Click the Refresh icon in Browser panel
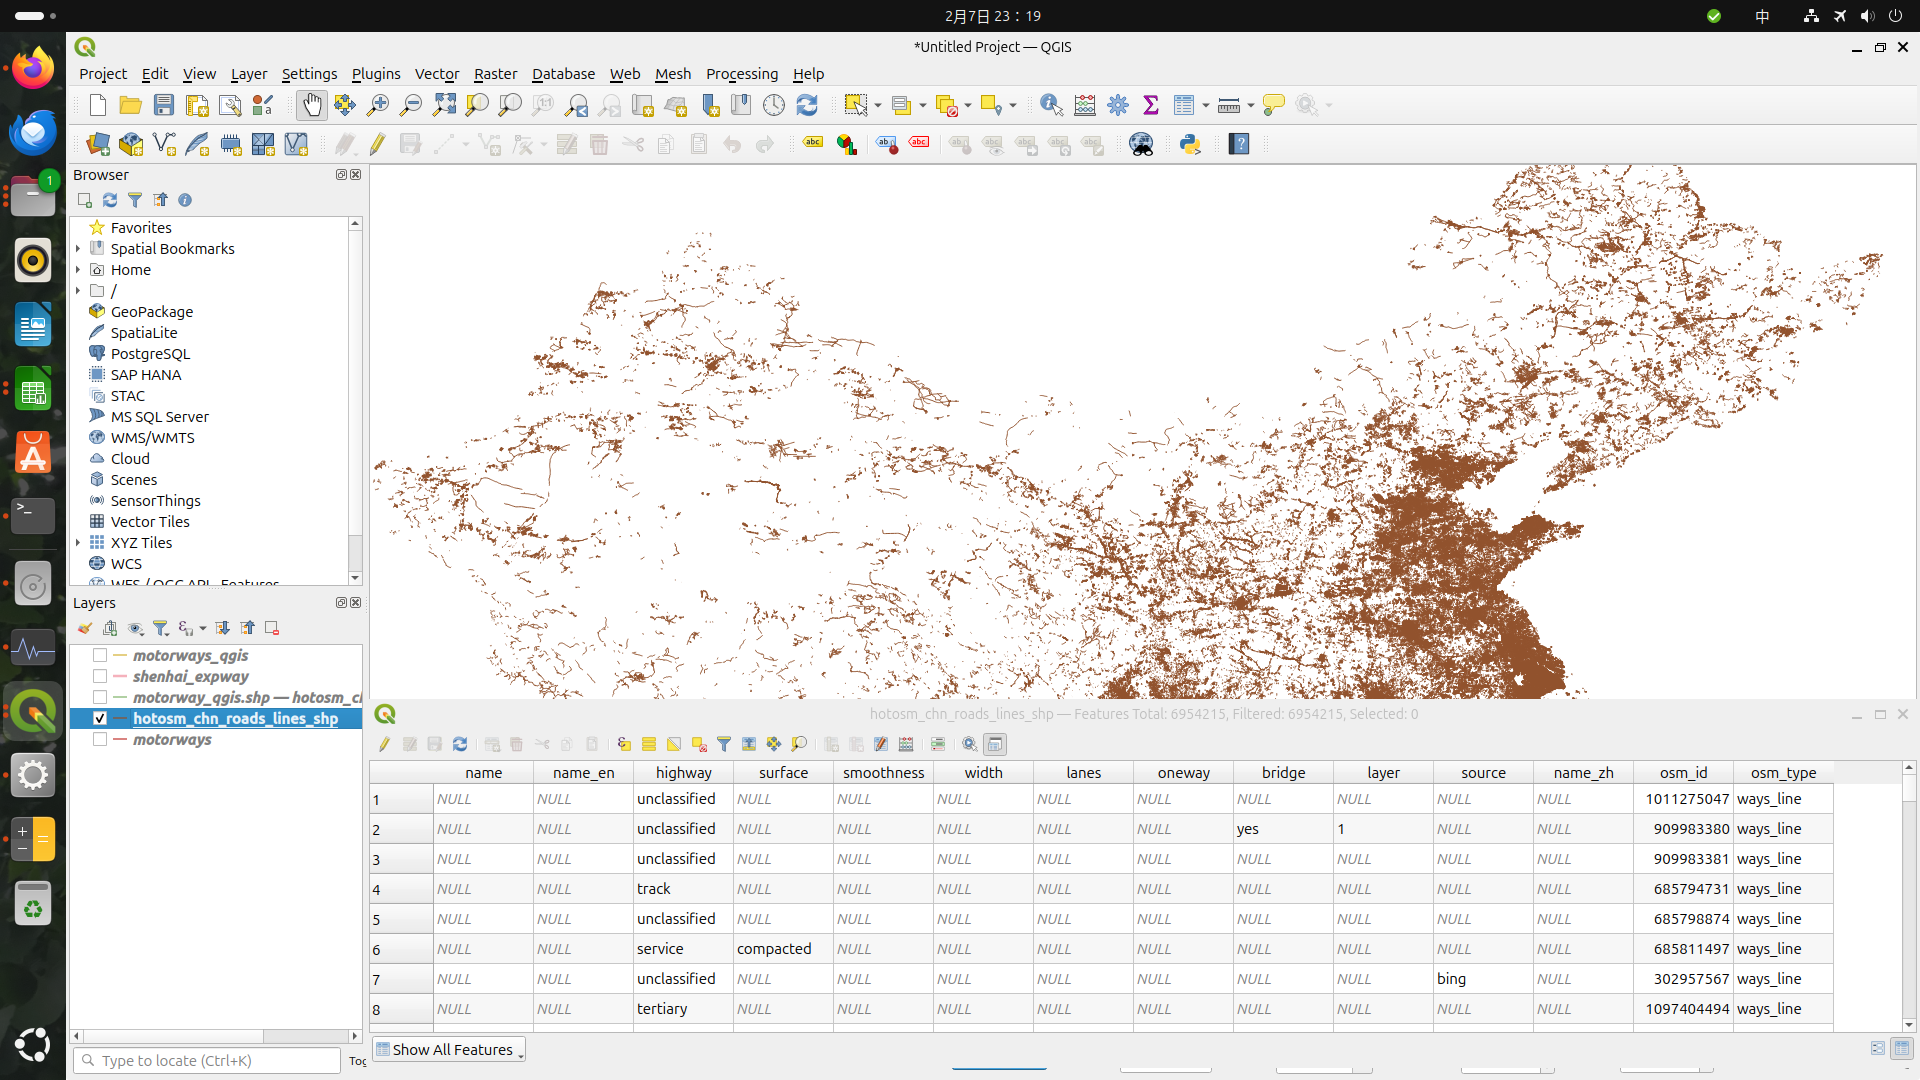Screen dimensions: 1920x1080 pyautogui.click(x=110, y=200)
